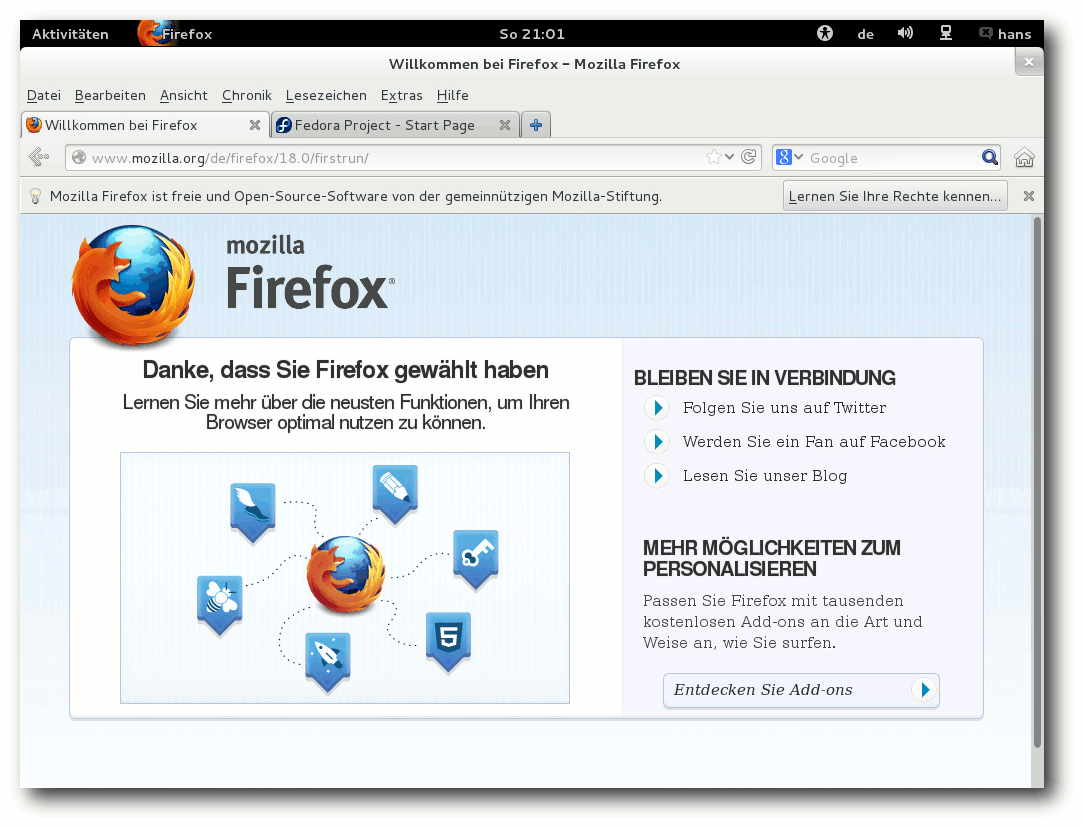
Task: Click heading Danke, dass Sie Firefox gewählt haben
Action: click(x=346, y=370)
